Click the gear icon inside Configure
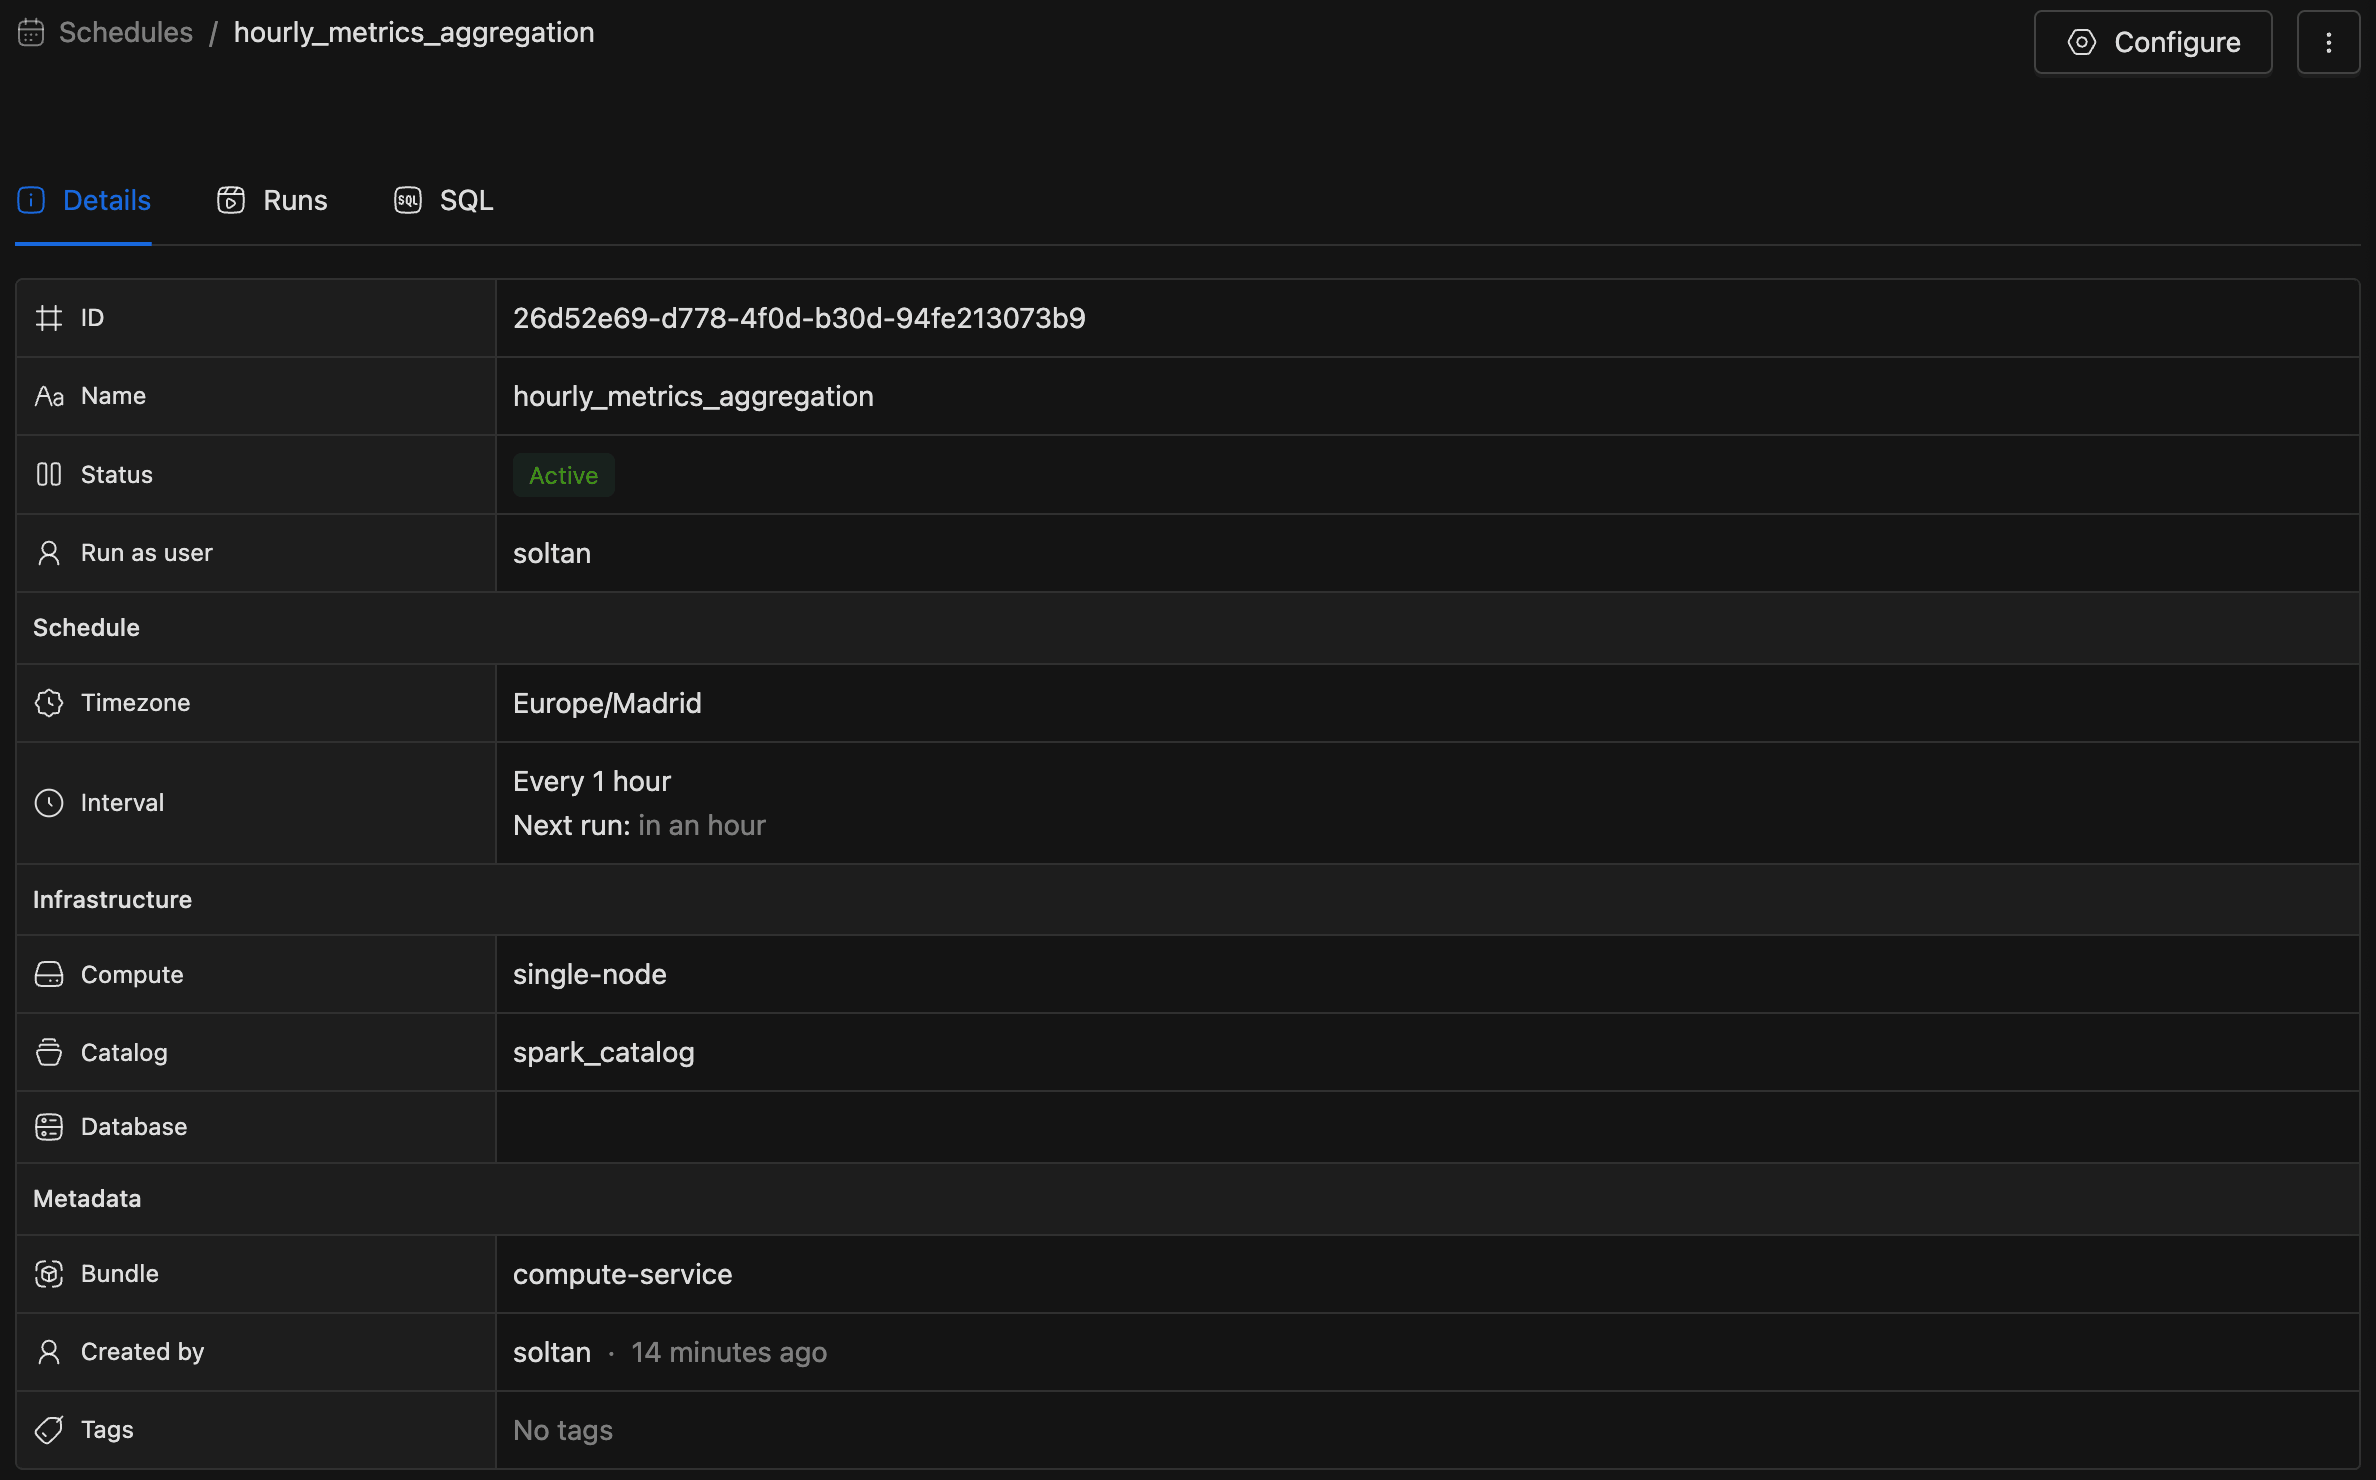 point(2081,42)
